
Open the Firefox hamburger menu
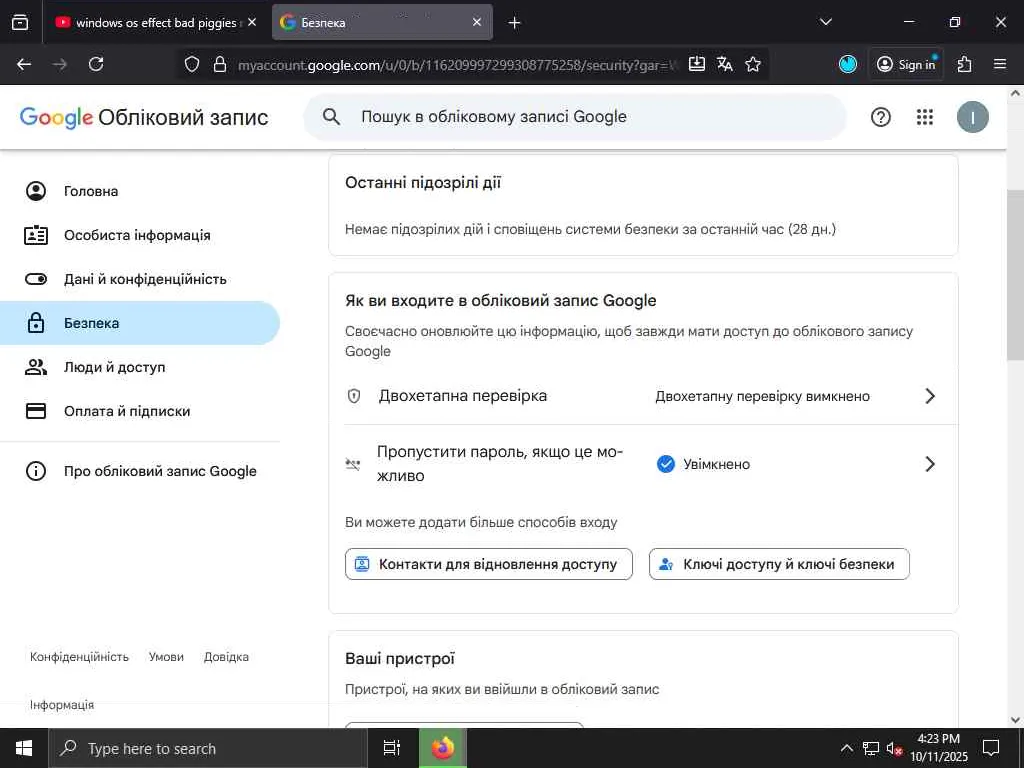click(1000, 64)
